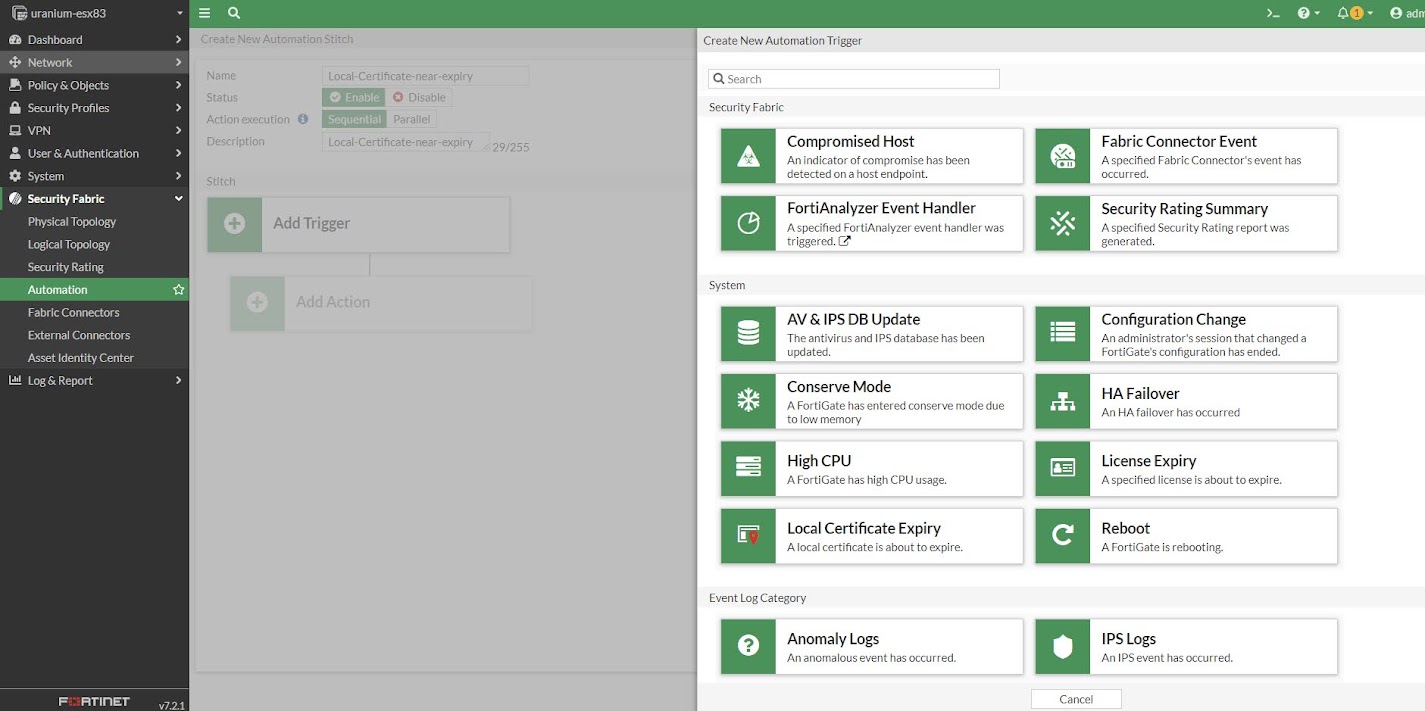Click the Add Action plus icon
Screen dimensions: 1425x711
pyautogui.click(x=257, y=302)
